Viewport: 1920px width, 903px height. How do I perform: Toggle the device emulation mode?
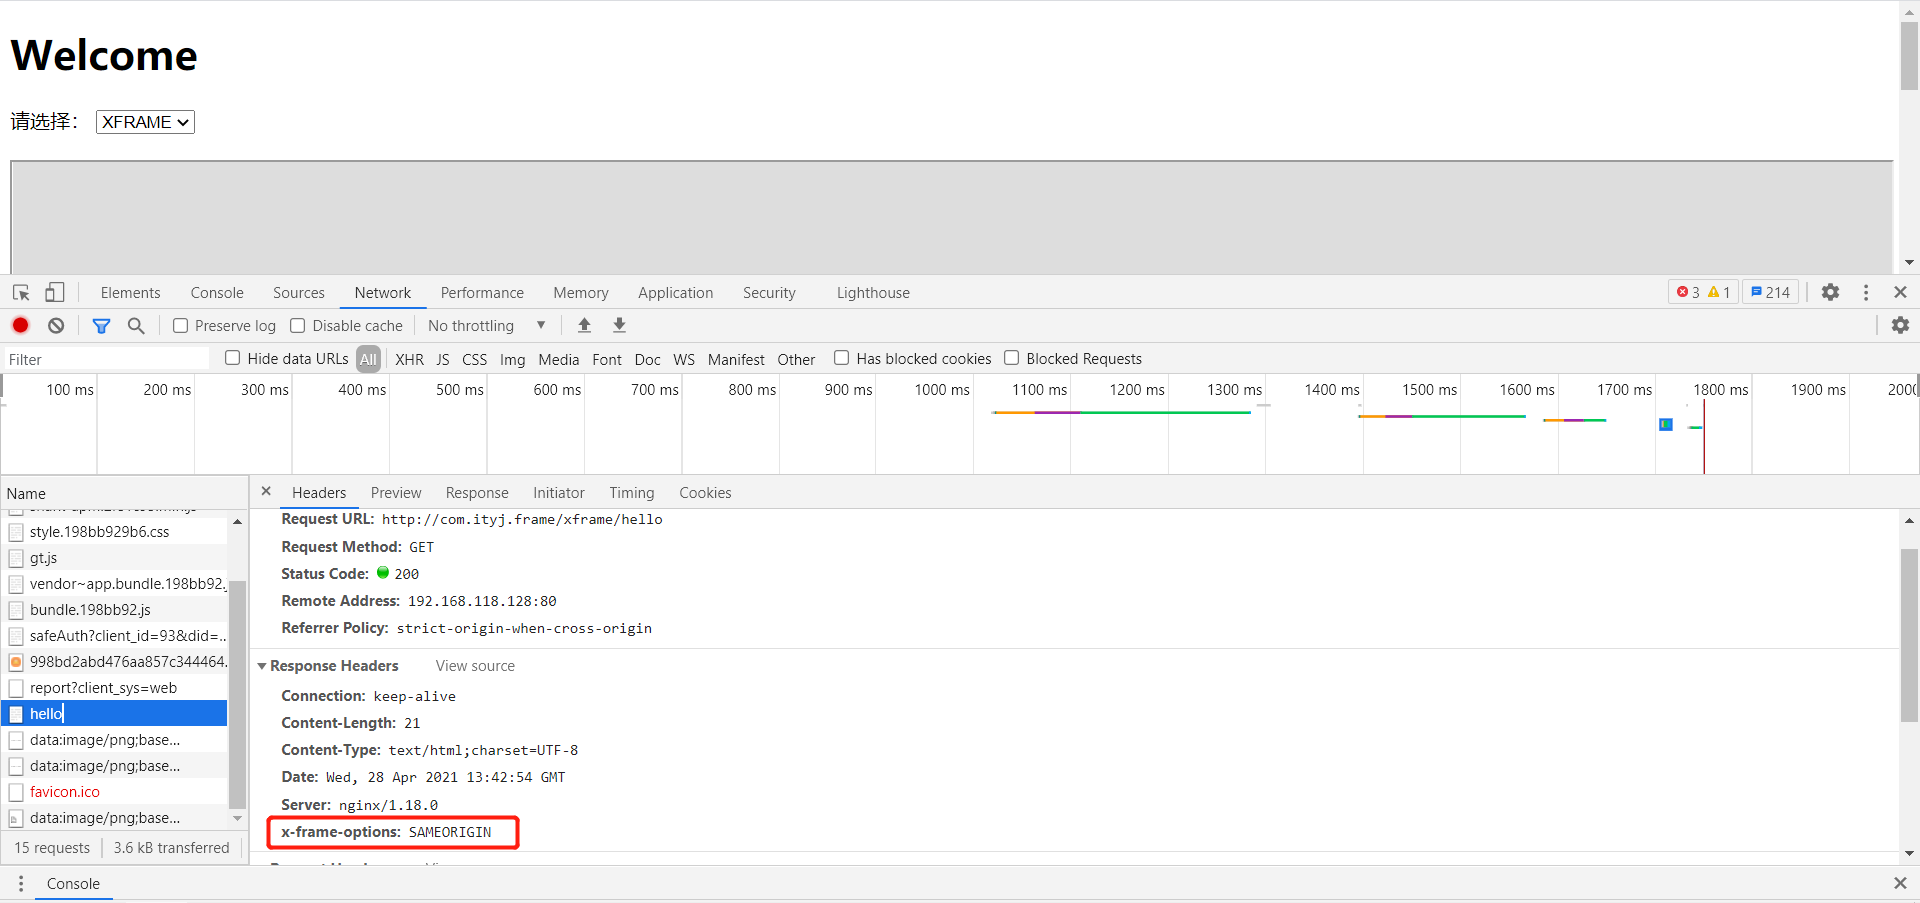pyautogui.click(x=55, y=292)
